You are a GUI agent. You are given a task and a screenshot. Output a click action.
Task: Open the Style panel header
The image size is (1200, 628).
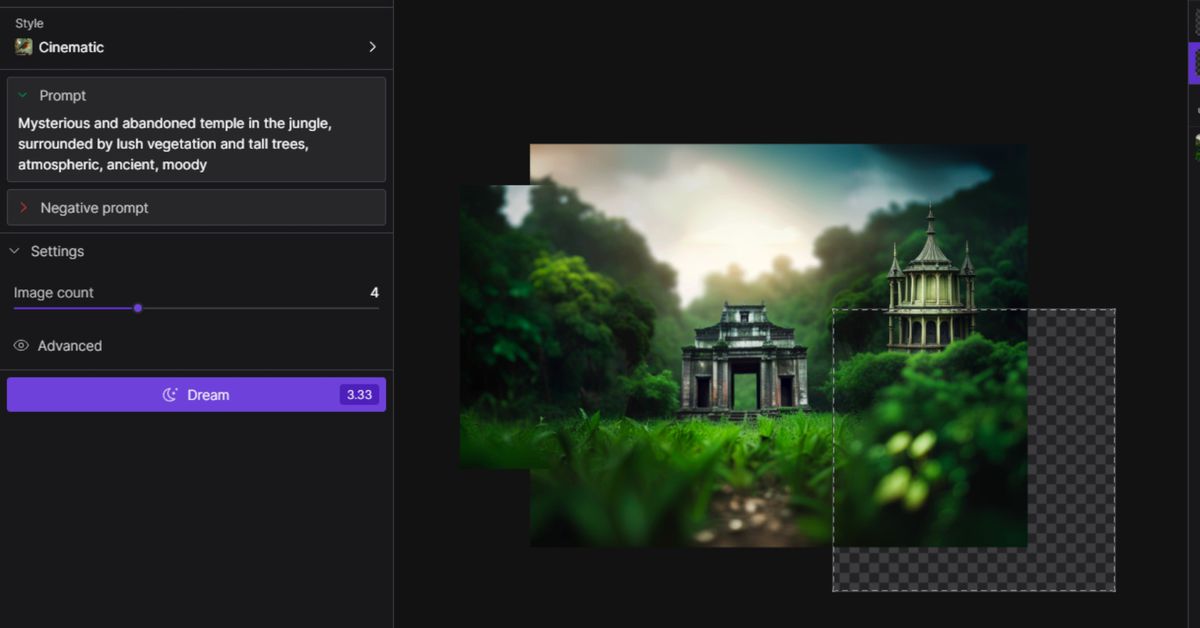click(x=29, y=22)
